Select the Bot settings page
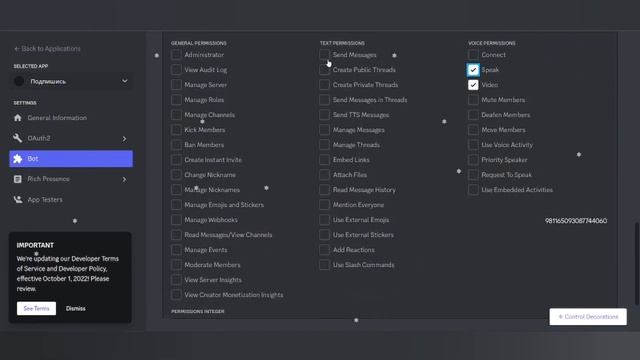 coord(71,159)
